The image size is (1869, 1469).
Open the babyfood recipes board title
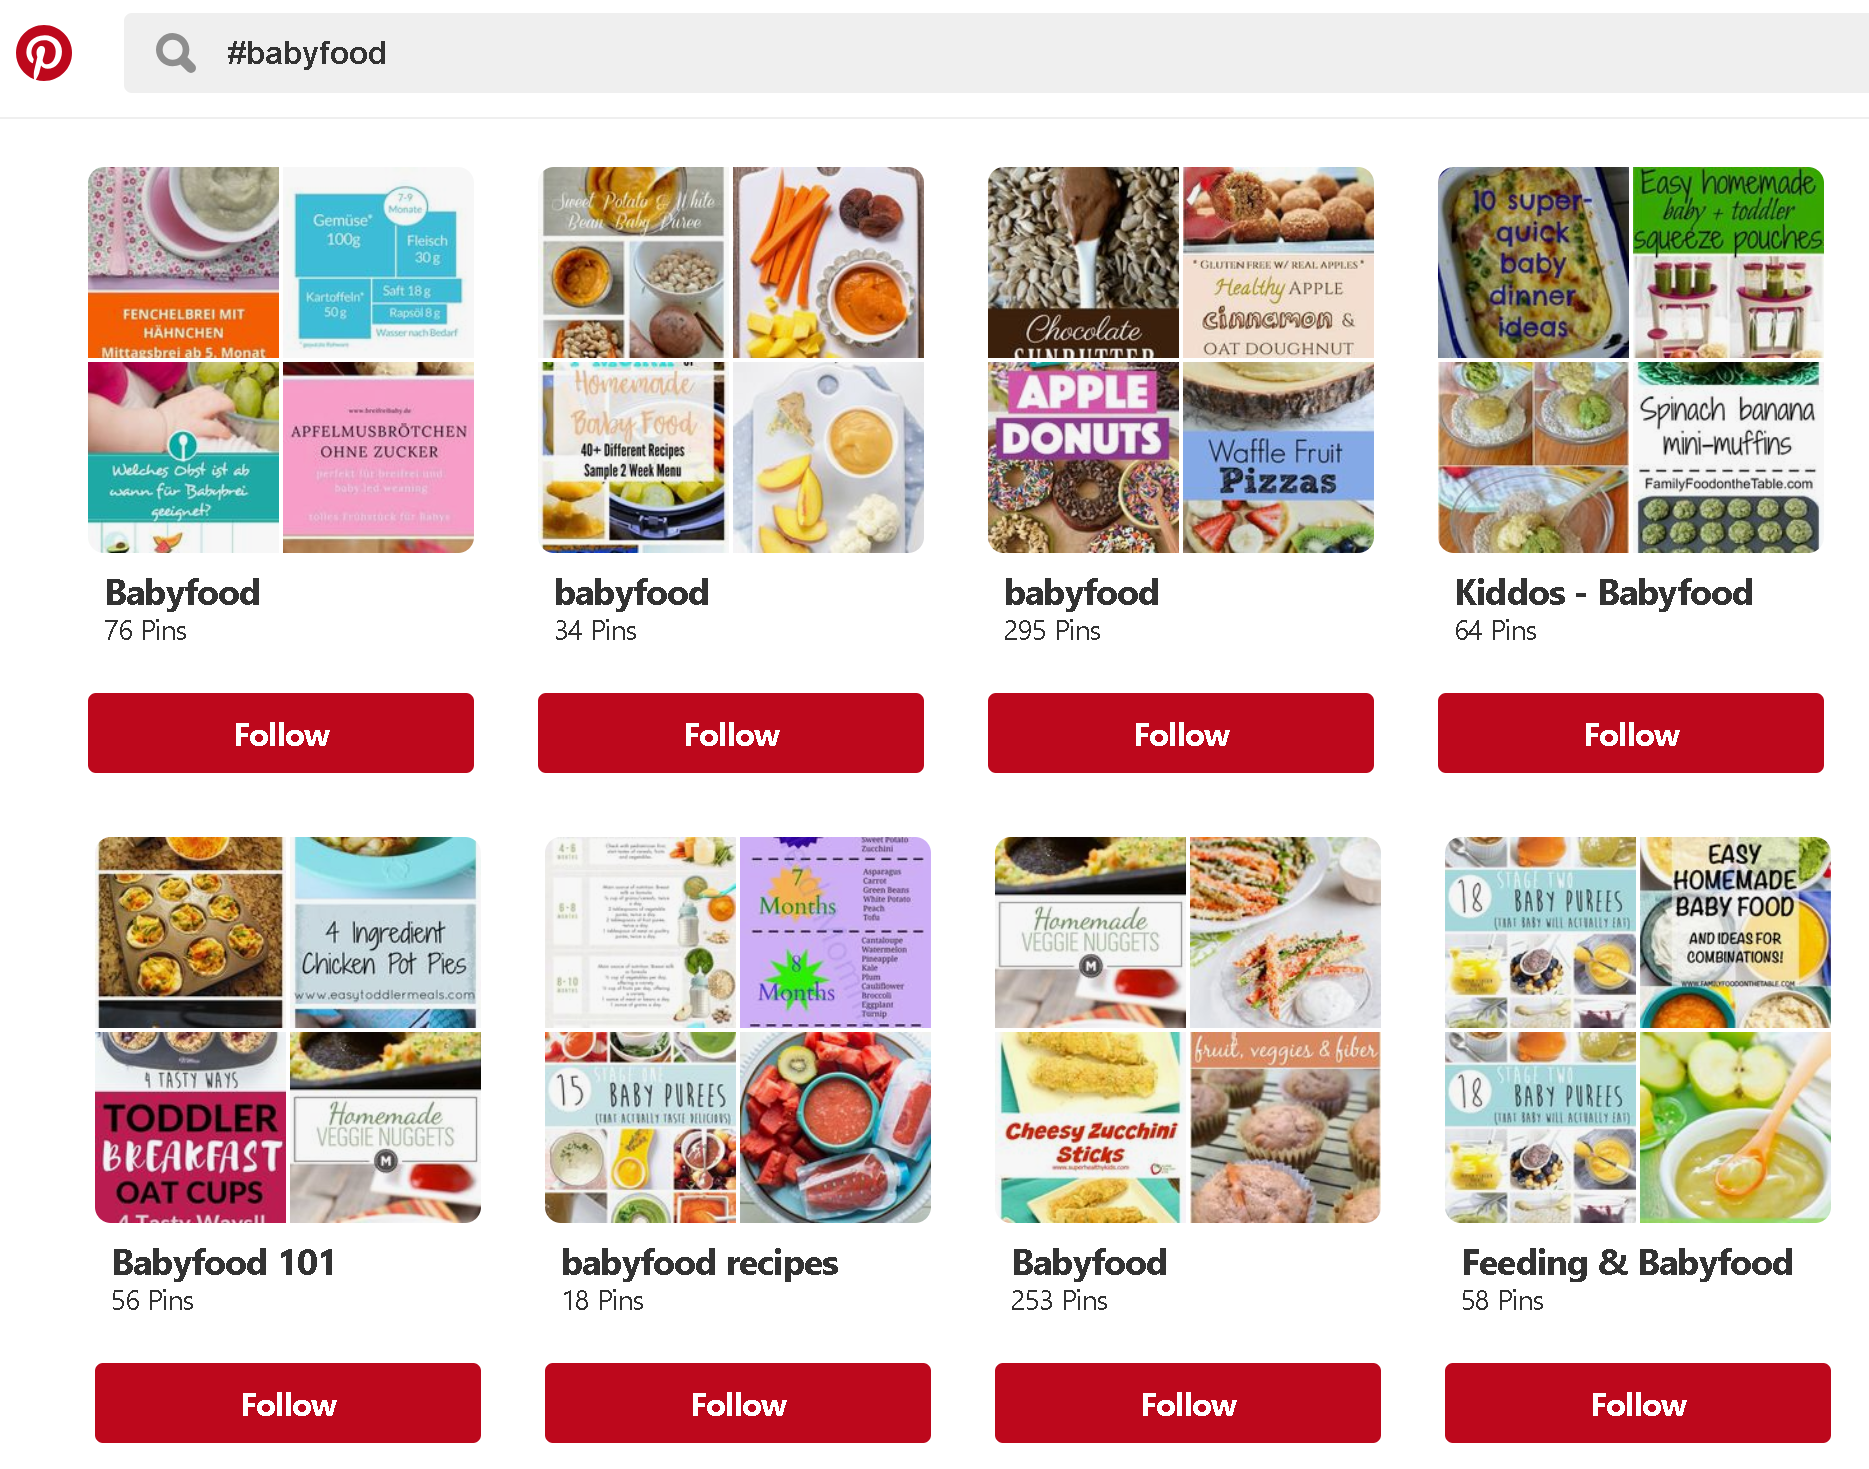tap(700, 1263)
